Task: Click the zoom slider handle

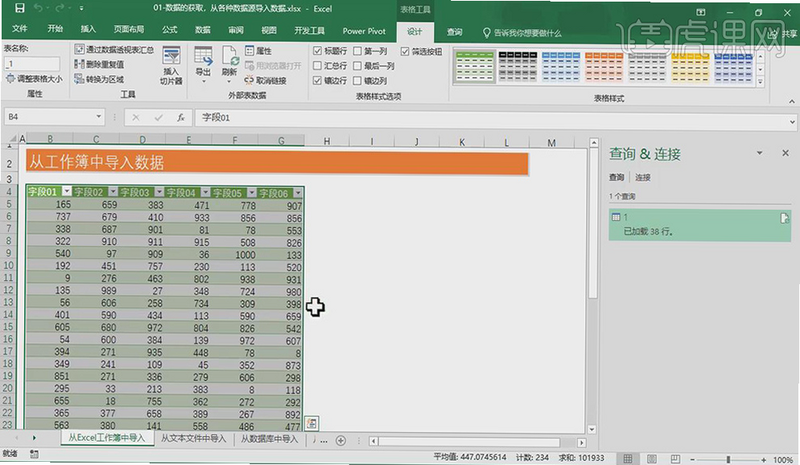Action: (728, 459)
